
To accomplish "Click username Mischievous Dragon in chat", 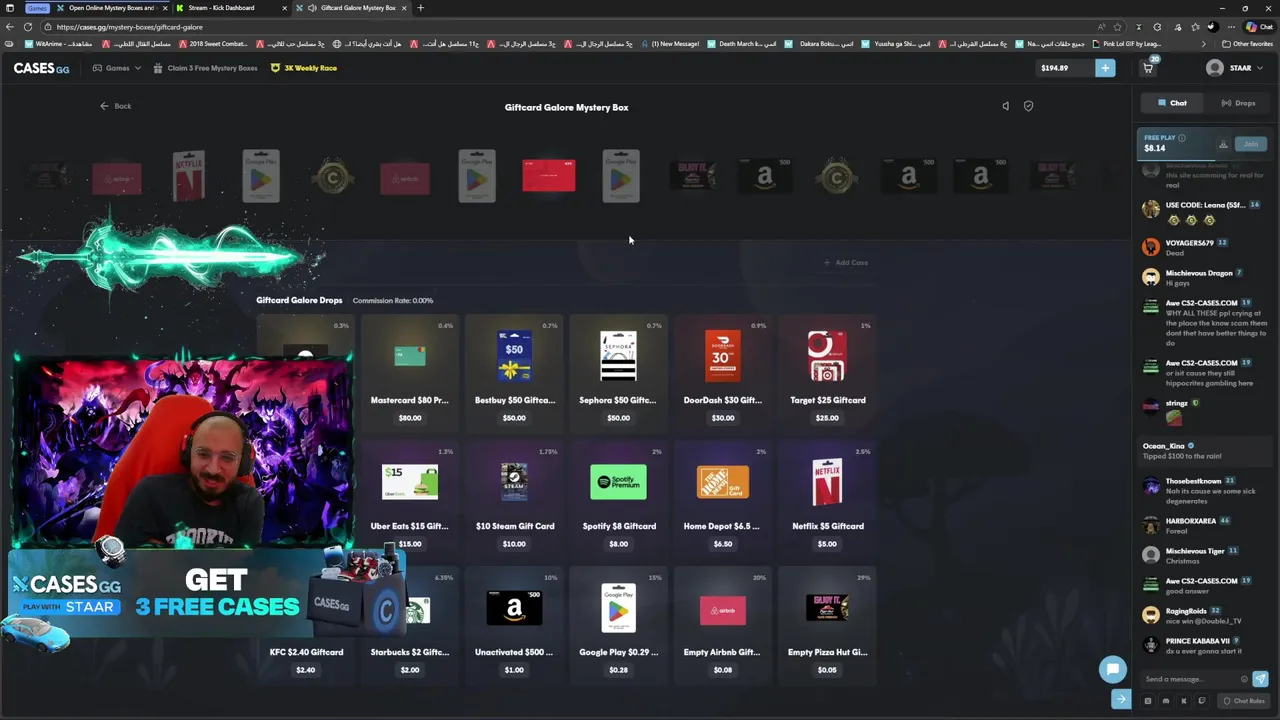I will [x=1198, y=273].
